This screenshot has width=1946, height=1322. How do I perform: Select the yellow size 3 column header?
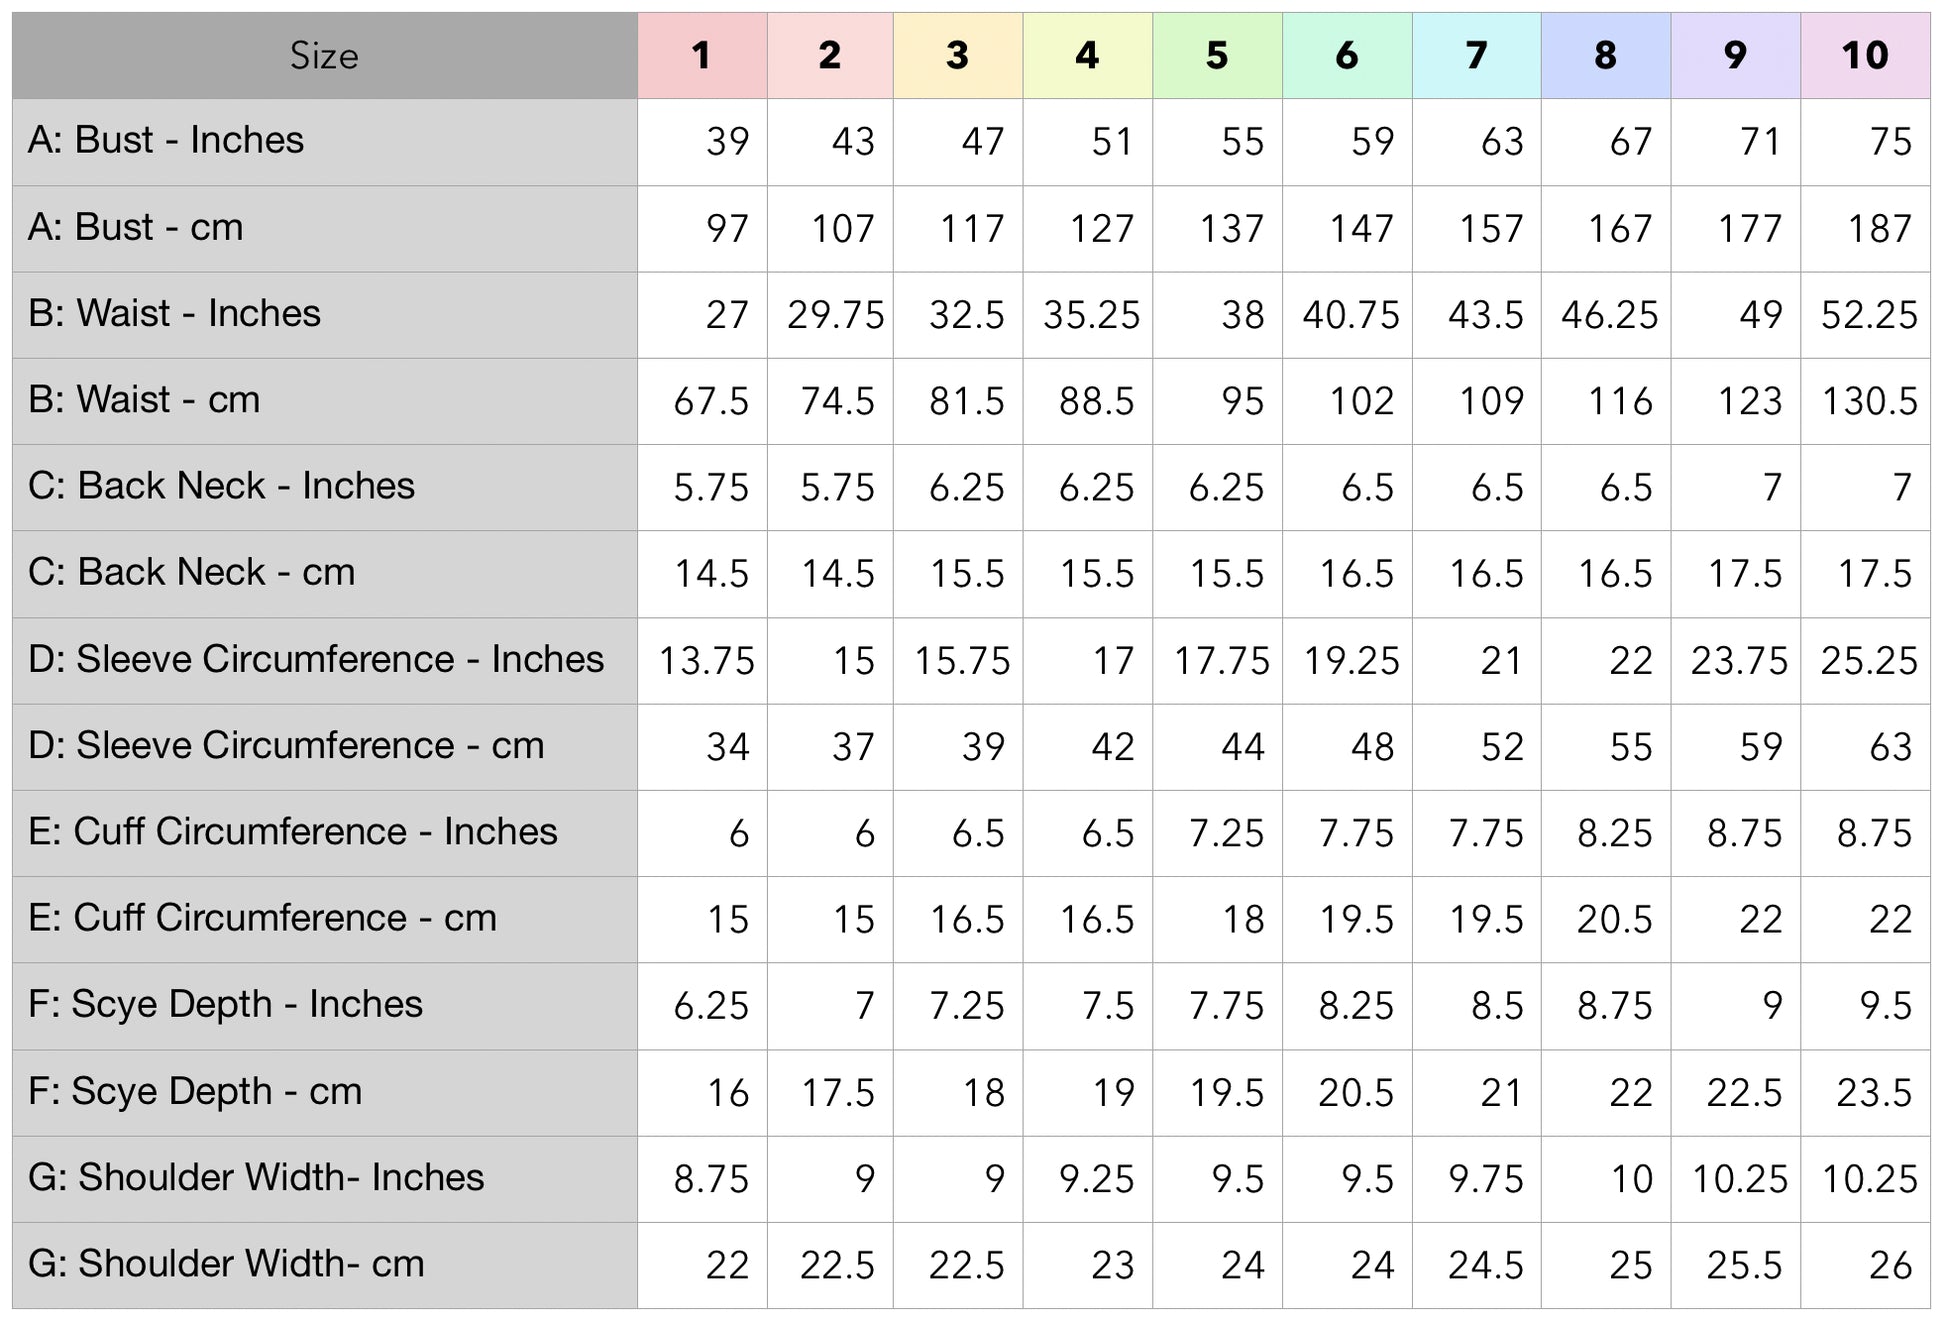[x=957, y=56]
